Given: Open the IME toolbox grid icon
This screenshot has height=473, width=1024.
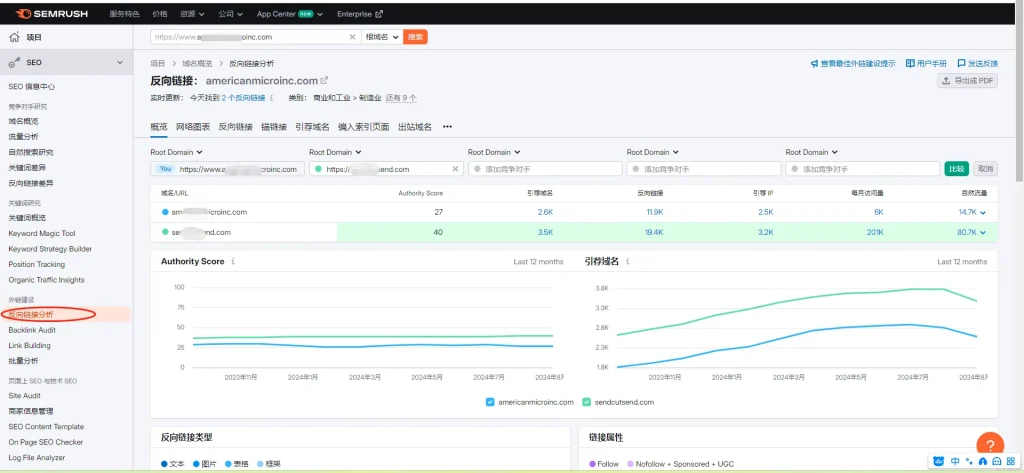Looking at the screenshot, I should pyautogui.click(x=1010, y=461).
